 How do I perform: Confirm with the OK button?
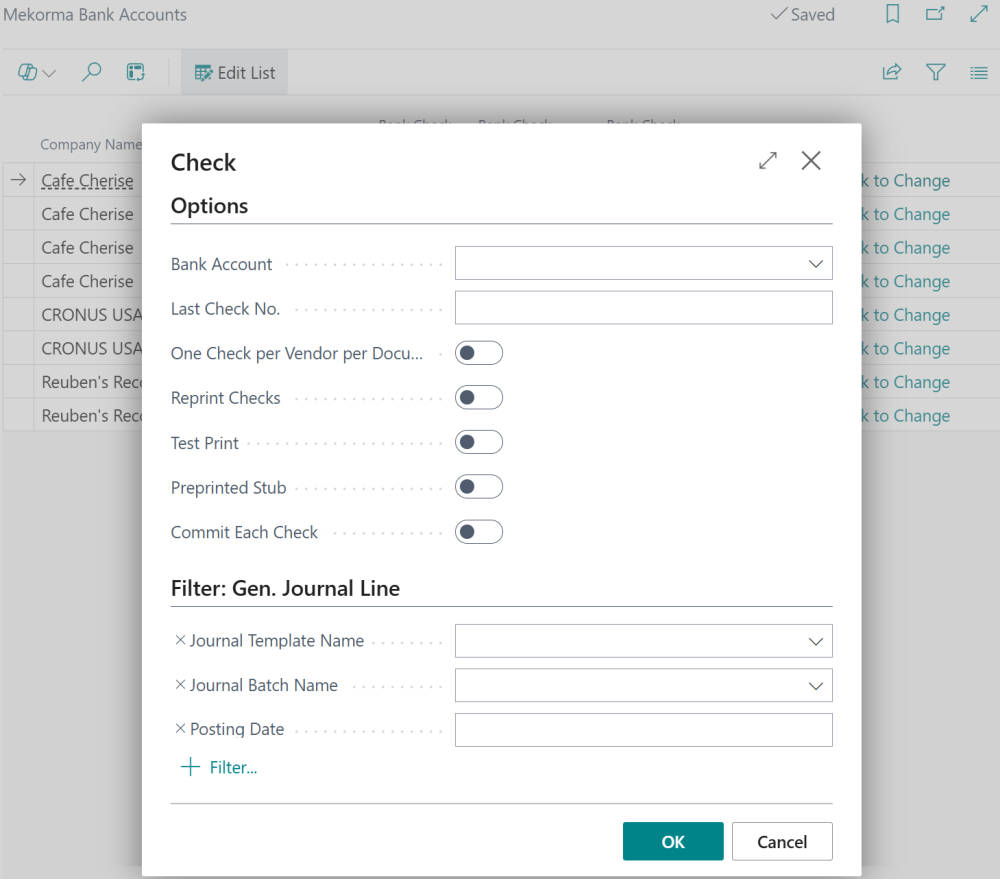(672, 841)
